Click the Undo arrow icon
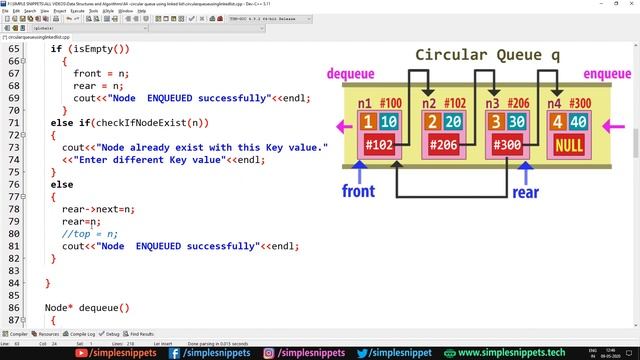Screen dimensions: 640x360 pos(69,19)
